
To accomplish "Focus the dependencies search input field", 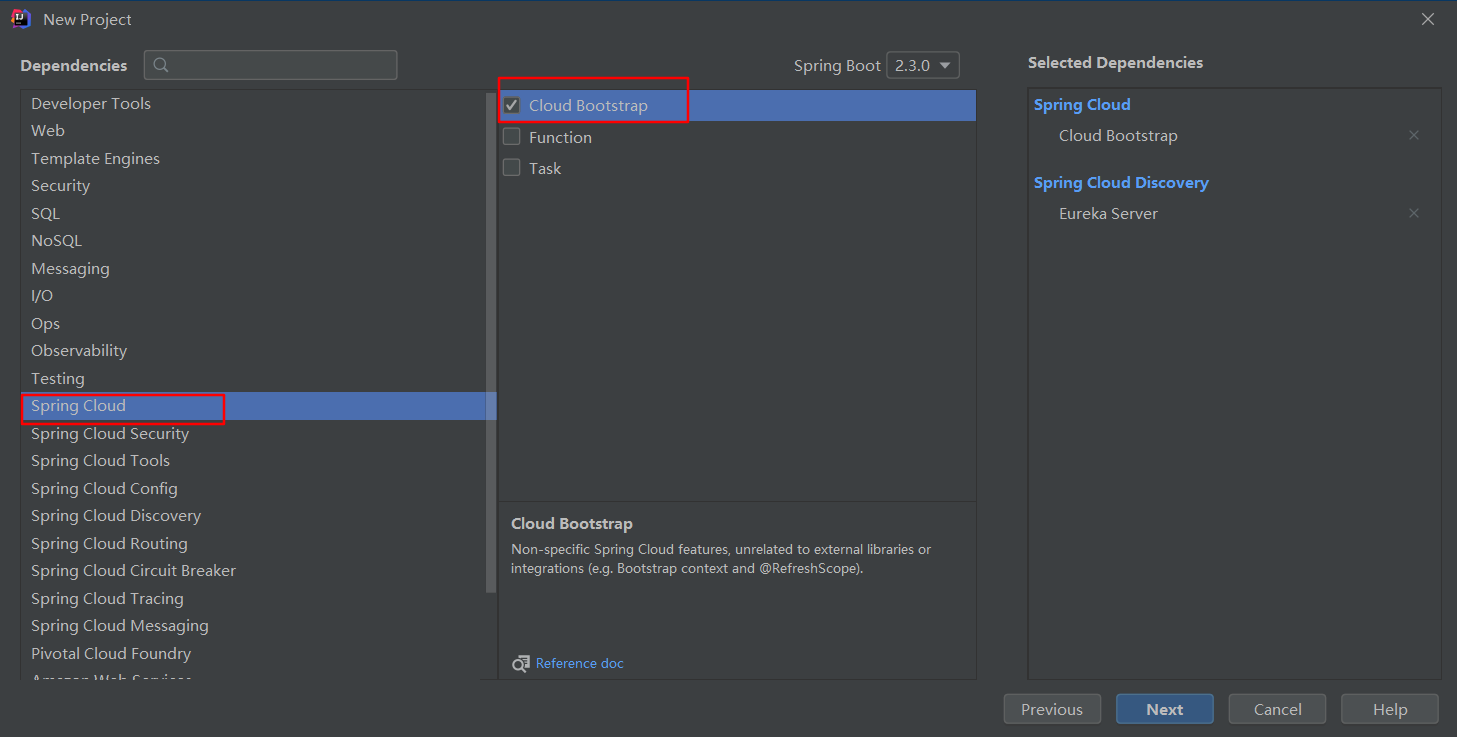I will (x=271, y=65).
